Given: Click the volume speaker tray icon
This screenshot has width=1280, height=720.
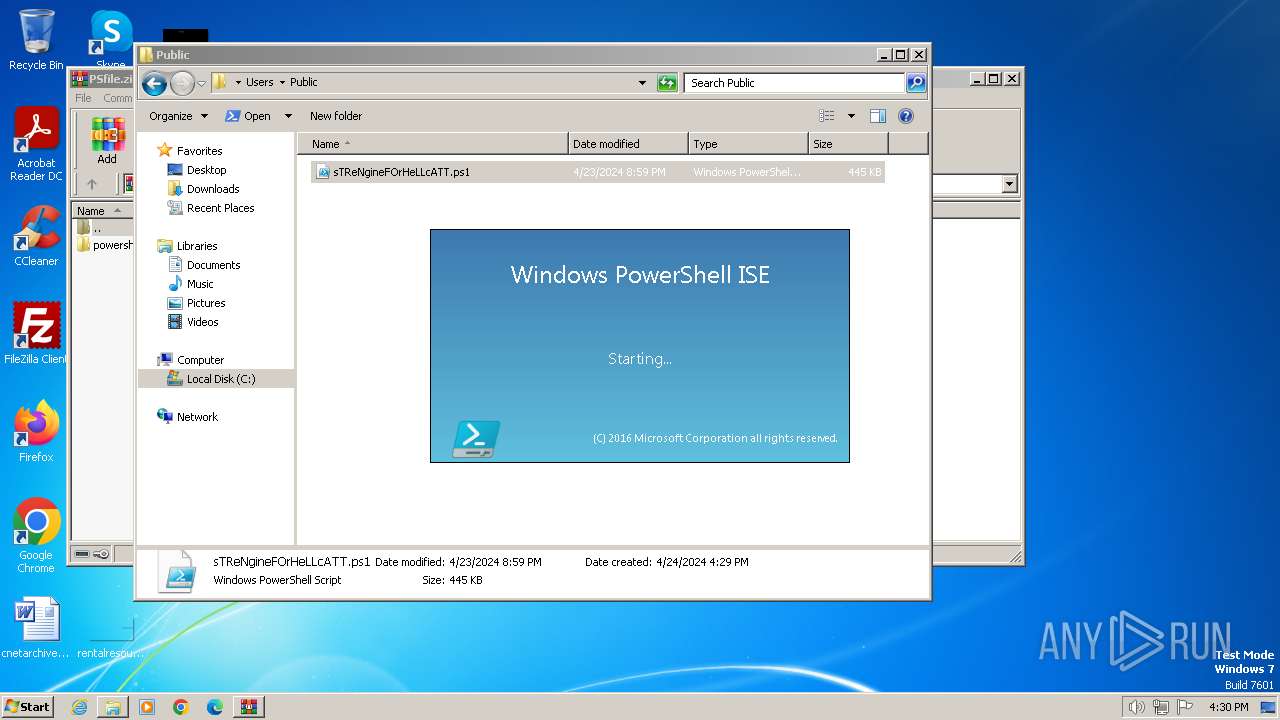Looking at the screenshot, I should 1136,707.
